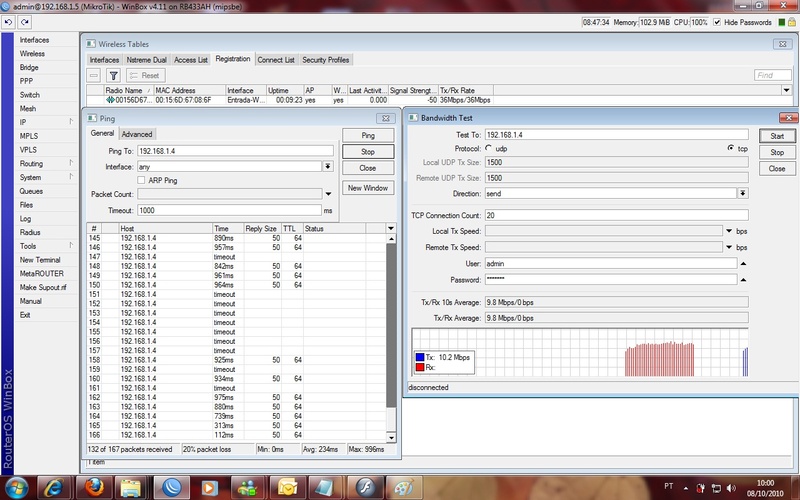
Task: Expand the Local Tx Speed field arrow
Action: click(729, 230)
